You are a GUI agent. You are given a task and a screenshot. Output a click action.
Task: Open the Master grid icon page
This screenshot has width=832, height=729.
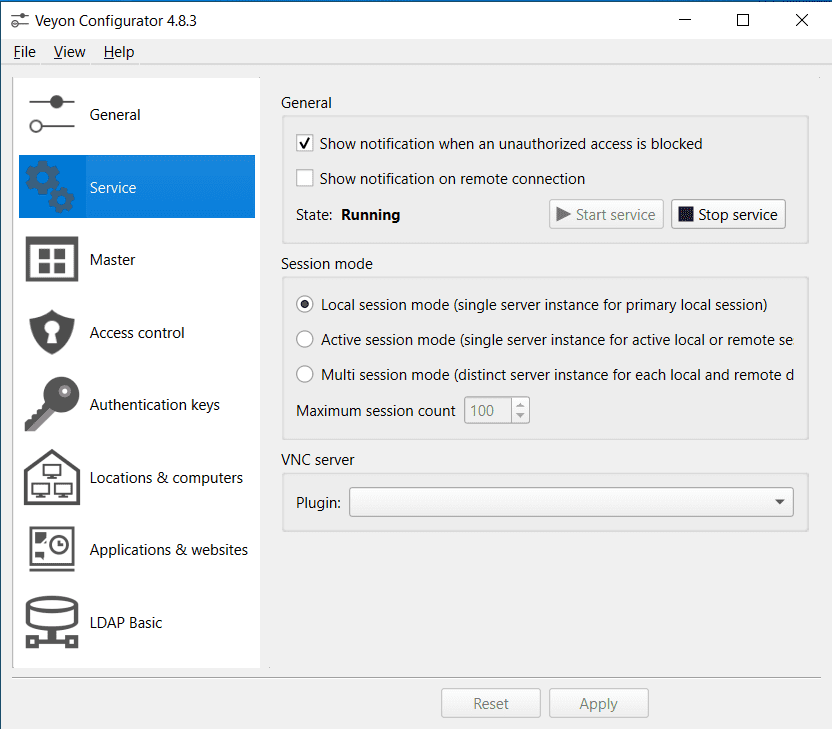(52, 260)
